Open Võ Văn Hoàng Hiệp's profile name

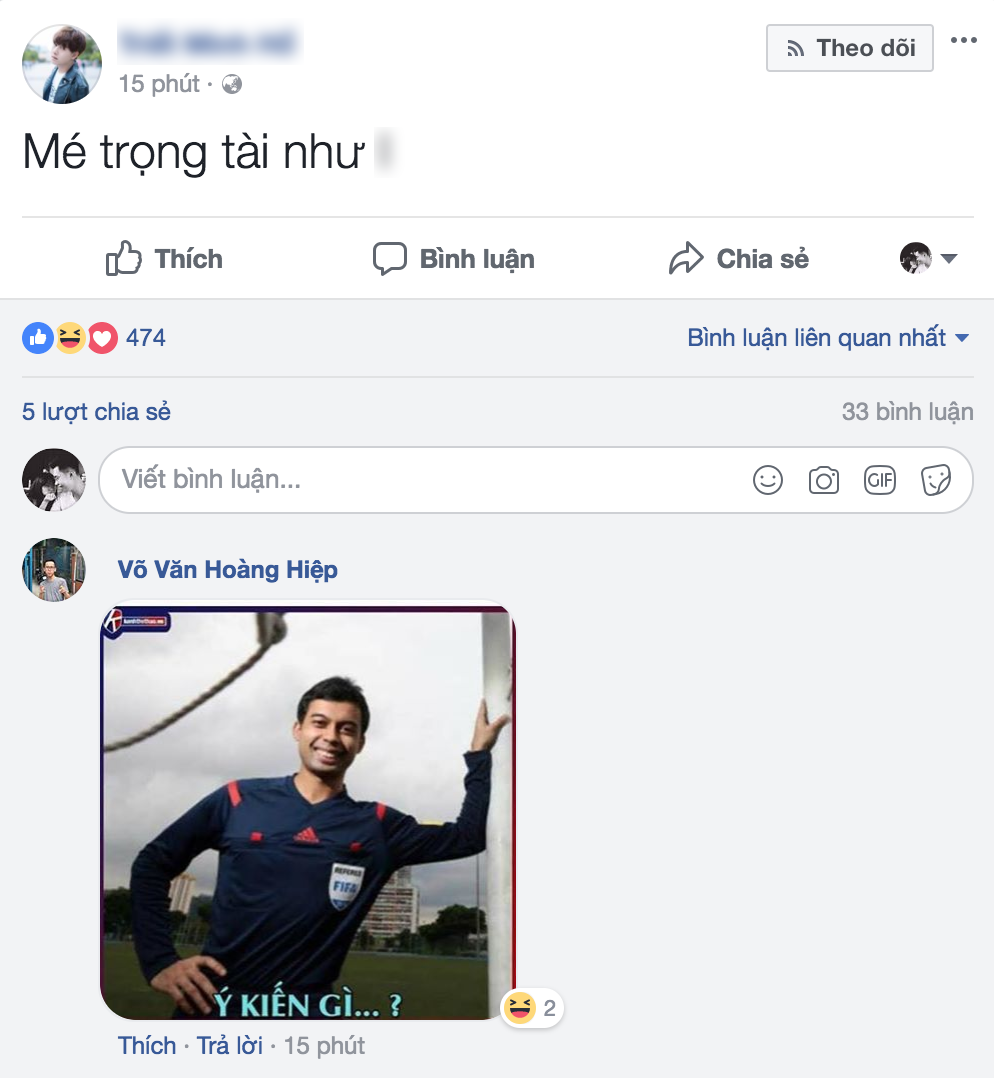click(228, 570)
